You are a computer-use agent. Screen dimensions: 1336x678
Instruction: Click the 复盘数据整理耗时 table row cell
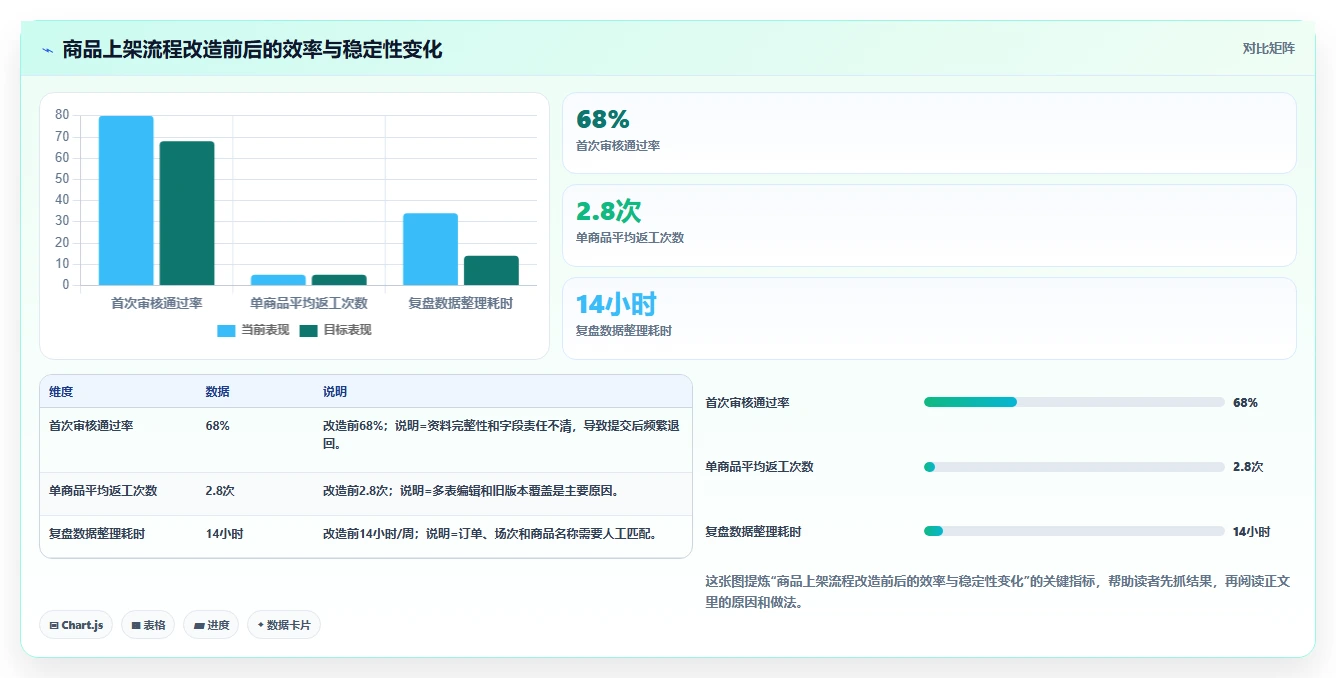[x=97, y=534]
